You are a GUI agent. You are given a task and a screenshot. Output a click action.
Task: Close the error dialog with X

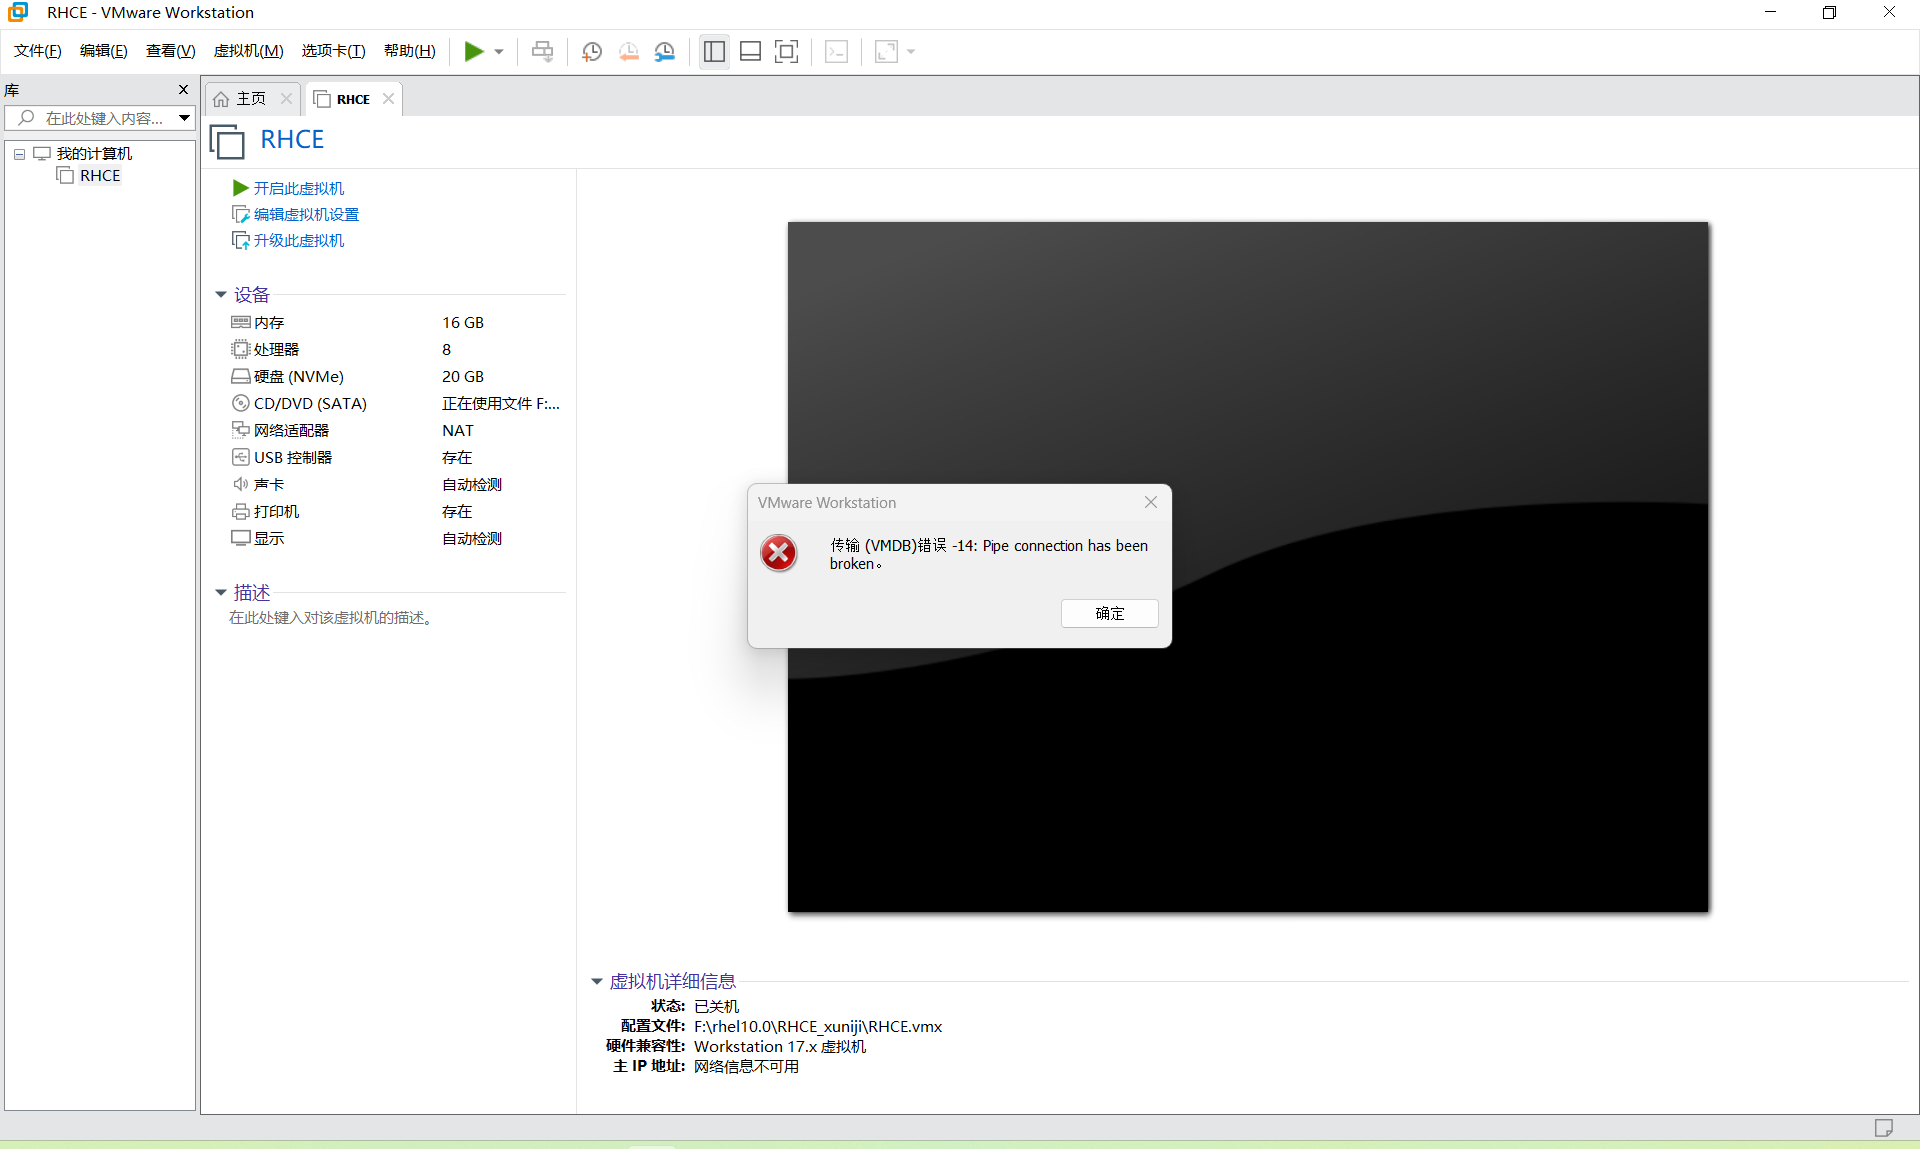click(1151, 502)
